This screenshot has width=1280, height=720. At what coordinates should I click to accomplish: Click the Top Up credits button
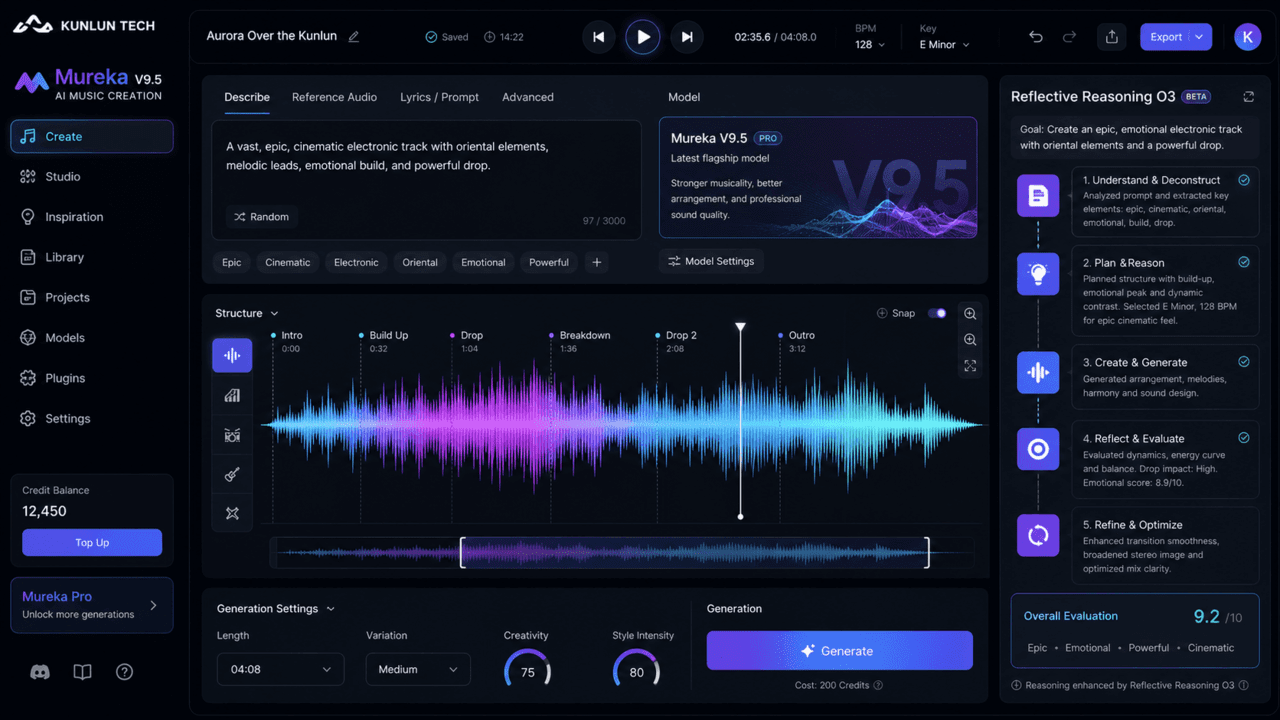92,543
